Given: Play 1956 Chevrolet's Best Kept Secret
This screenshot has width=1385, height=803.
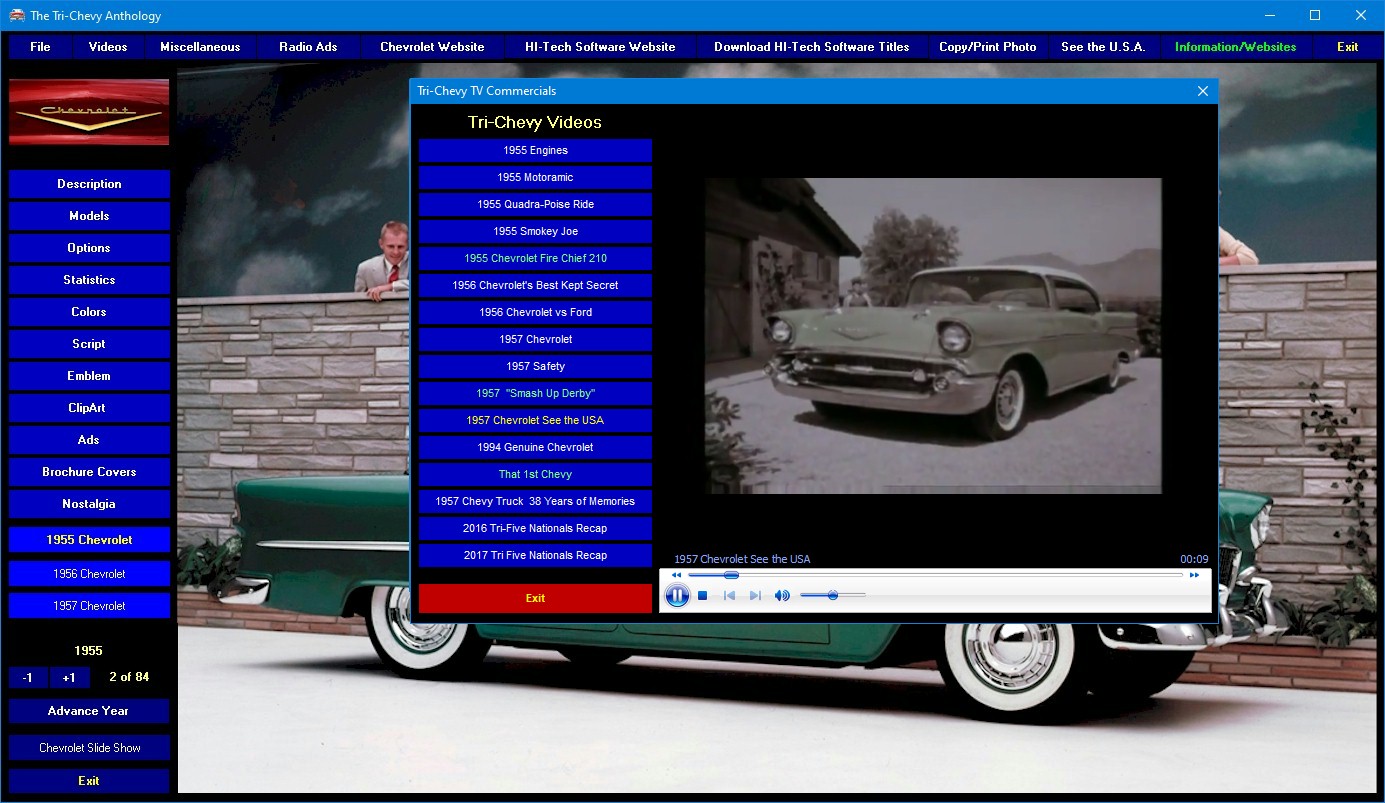Looking at the screenshot, I should tap(535, 285).
